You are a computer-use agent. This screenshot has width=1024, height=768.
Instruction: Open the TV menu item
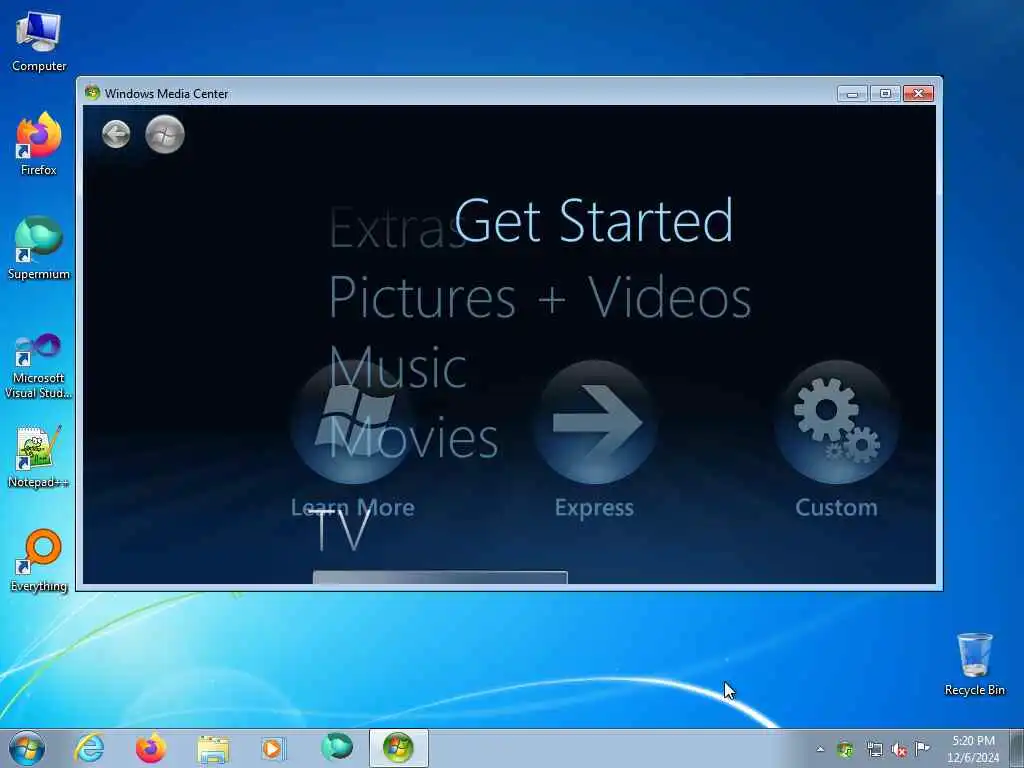342,530
